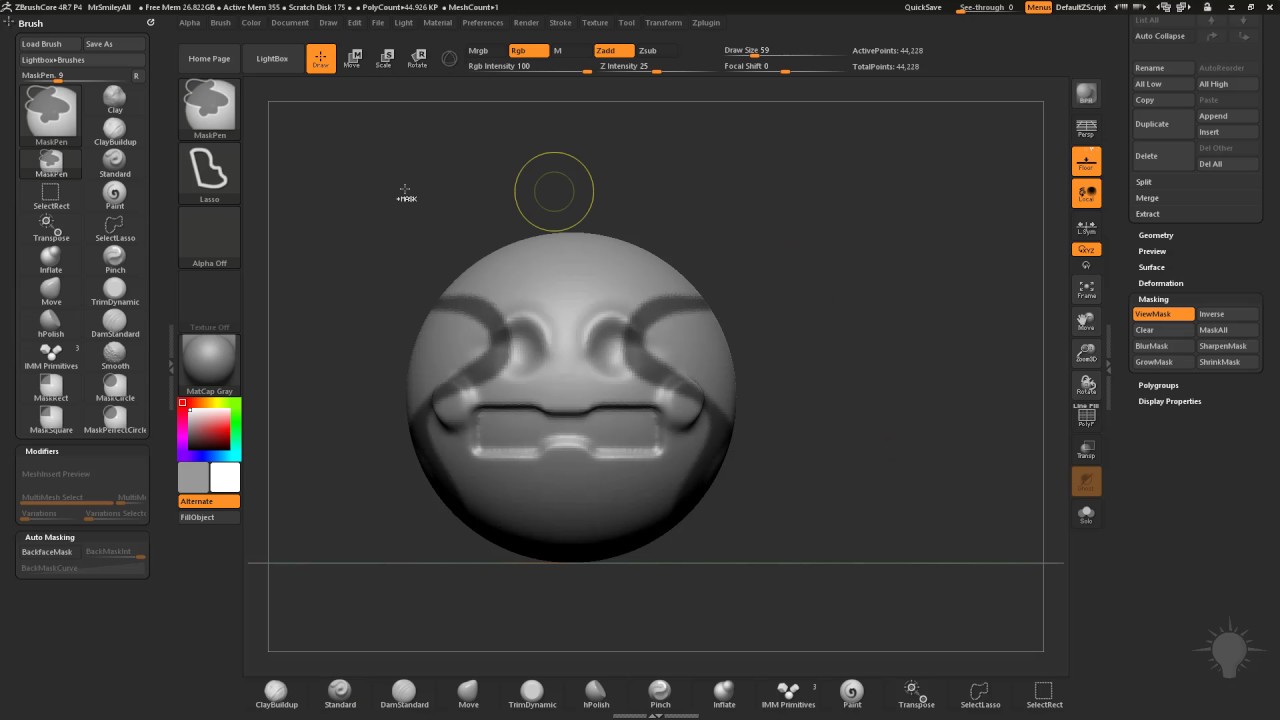Open the Zplugin menu

click(706, 22)
